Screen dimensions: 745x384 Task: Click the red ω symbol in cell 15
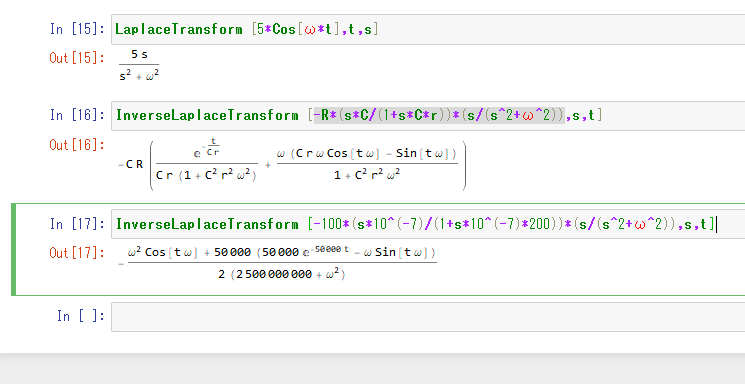[x=309, y=30]
